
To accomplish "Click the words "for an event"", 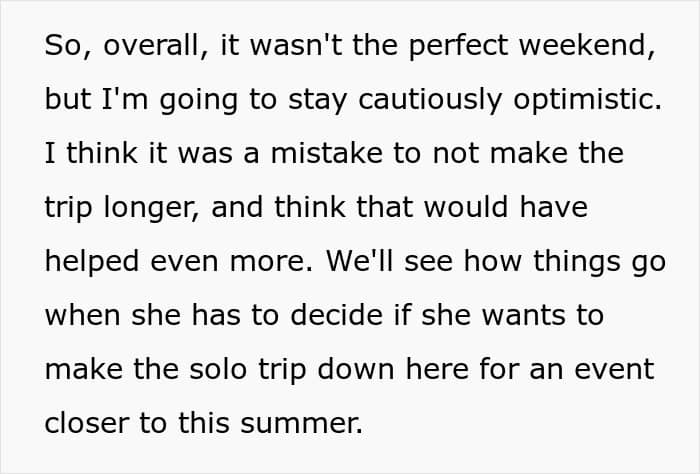I will pyautogui.click(x=567, y=370).
